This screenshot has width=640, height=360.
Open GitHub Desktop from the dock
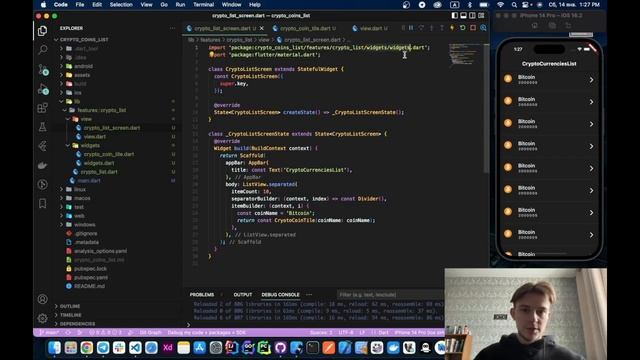coord(280,348)
